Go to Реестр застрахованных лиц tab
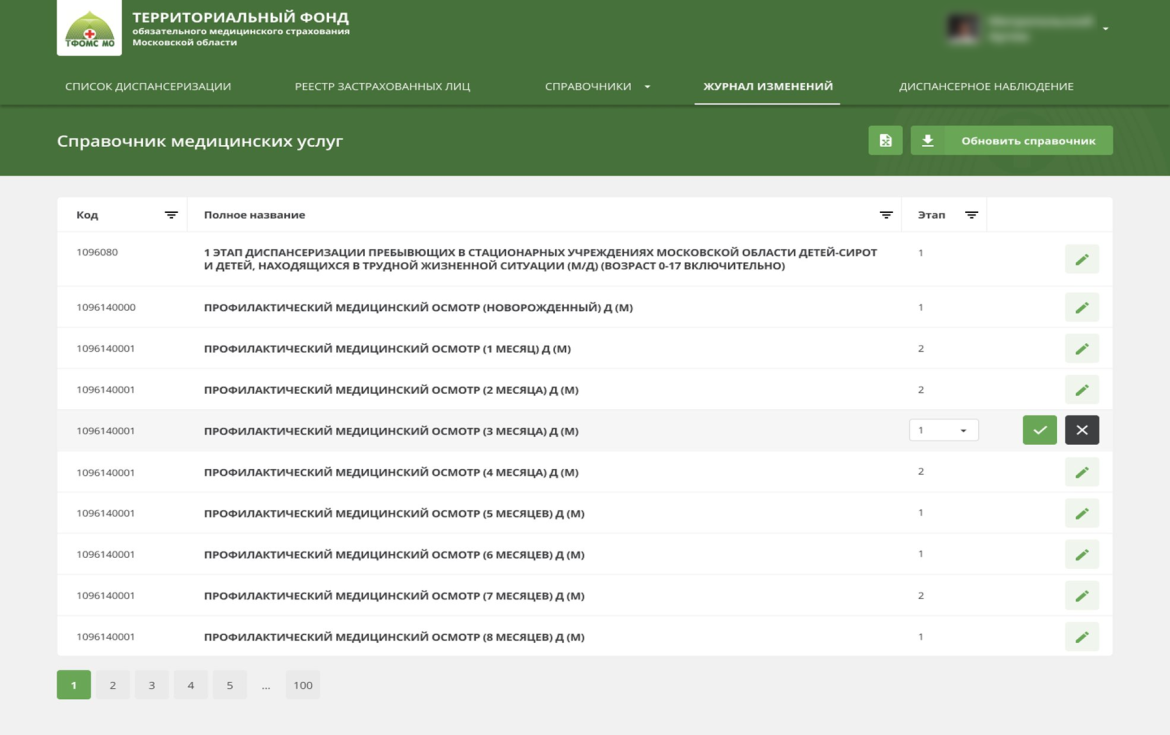1170x735 pixels. [x=382, y=87]
